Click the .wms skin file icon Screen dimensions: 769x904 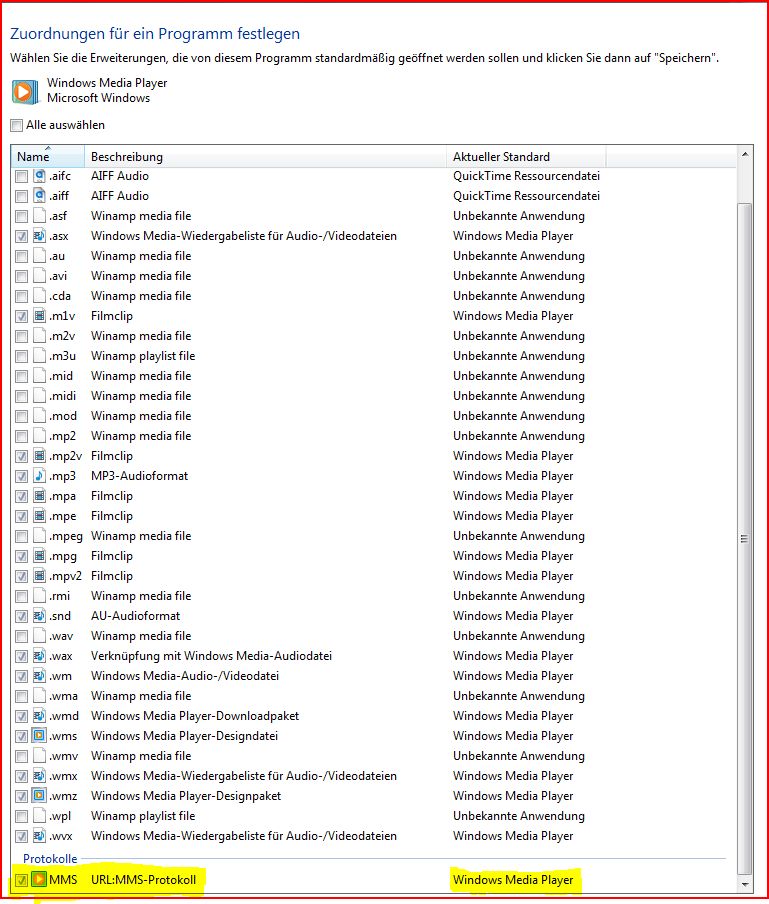tap(39, 736)
